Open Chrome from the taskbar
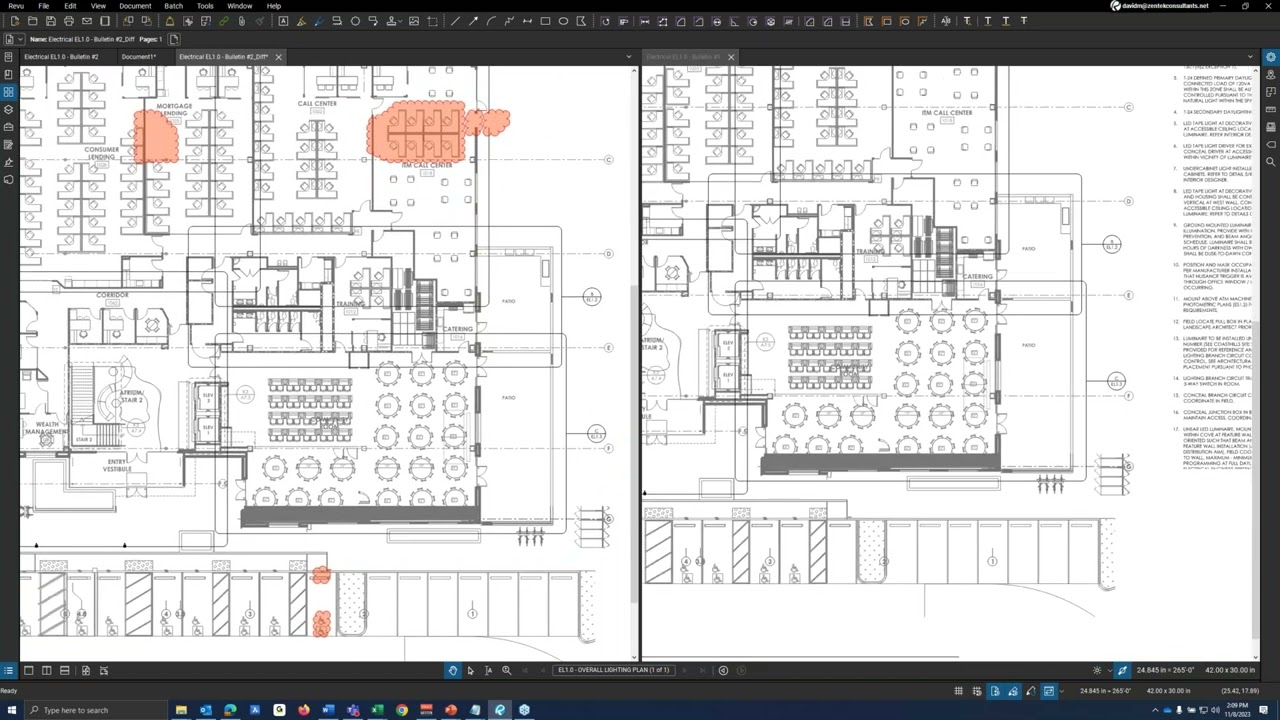This screenshot has width=1280, height=720. (402, 710)
